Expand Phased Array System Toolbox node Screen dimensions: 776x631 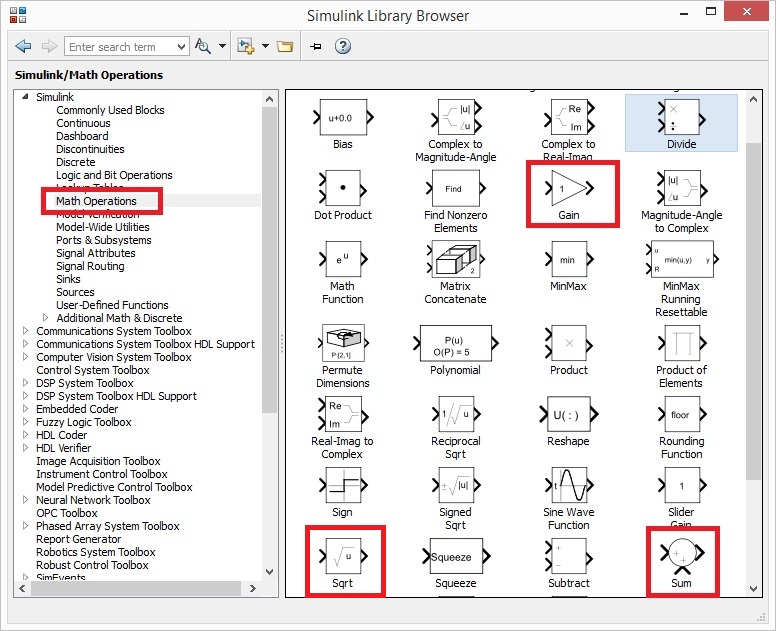(x=25, y=525)
